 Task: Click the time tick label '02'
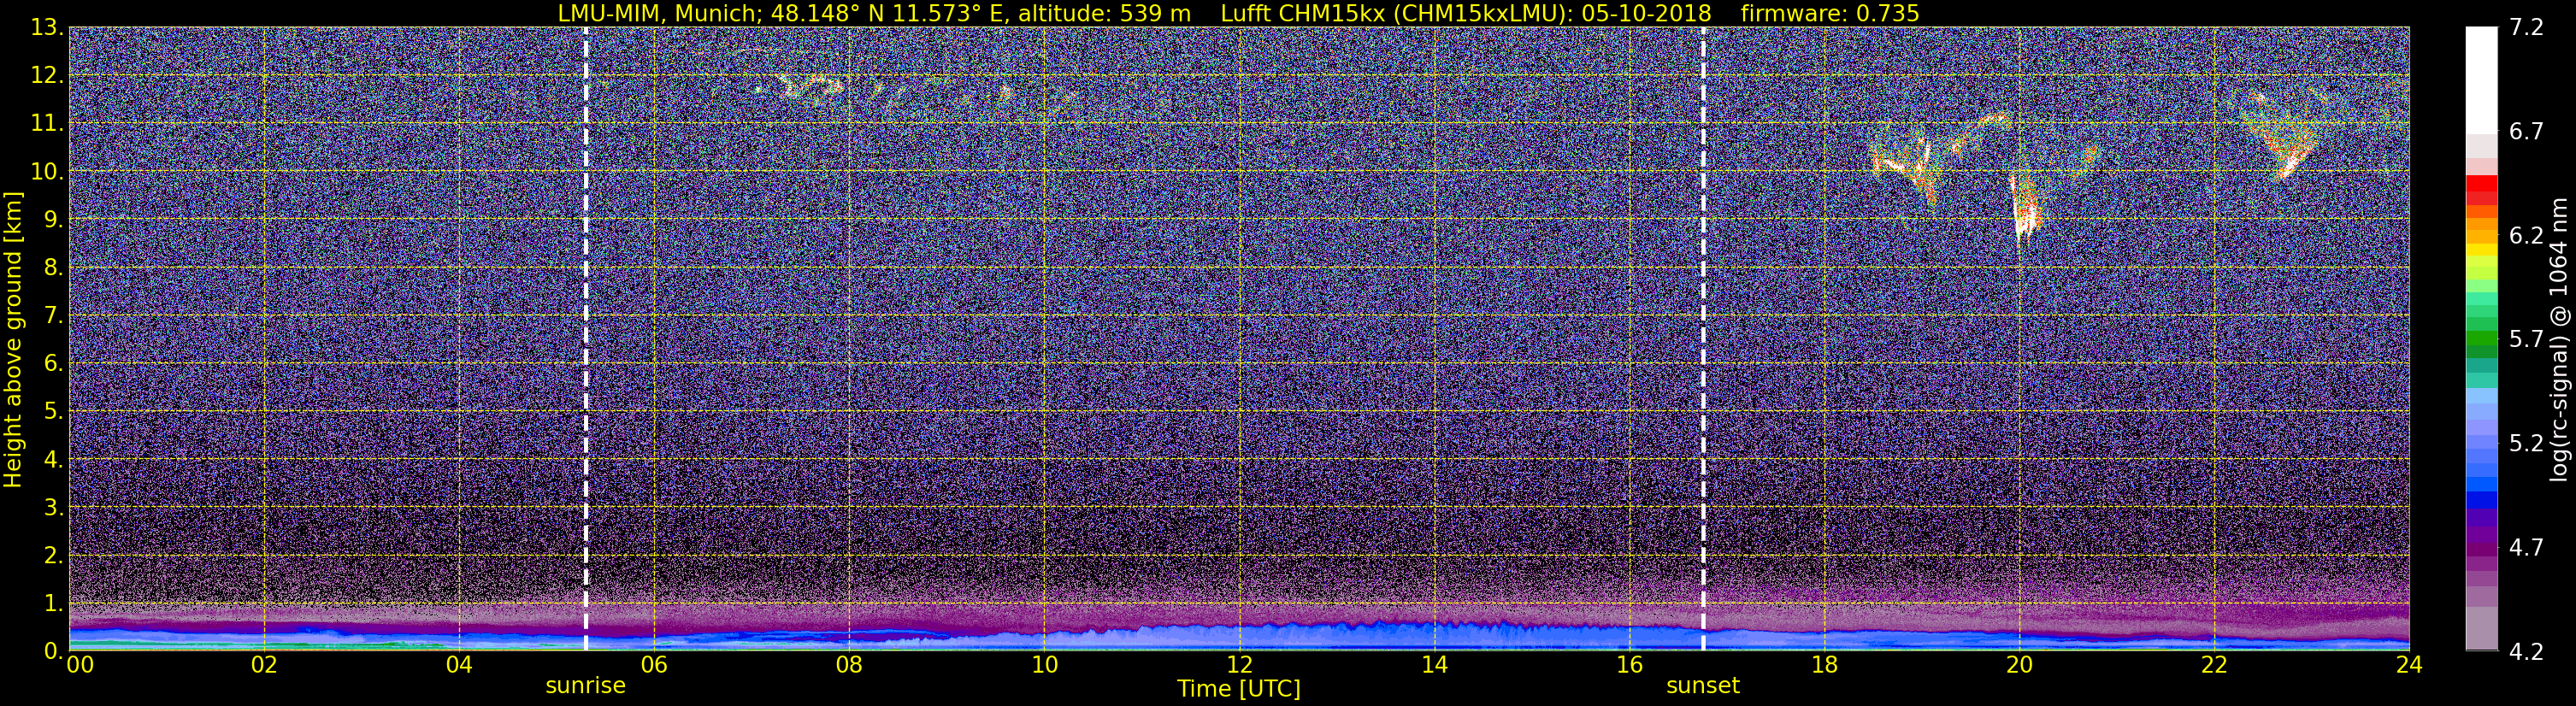pos(264,665)
